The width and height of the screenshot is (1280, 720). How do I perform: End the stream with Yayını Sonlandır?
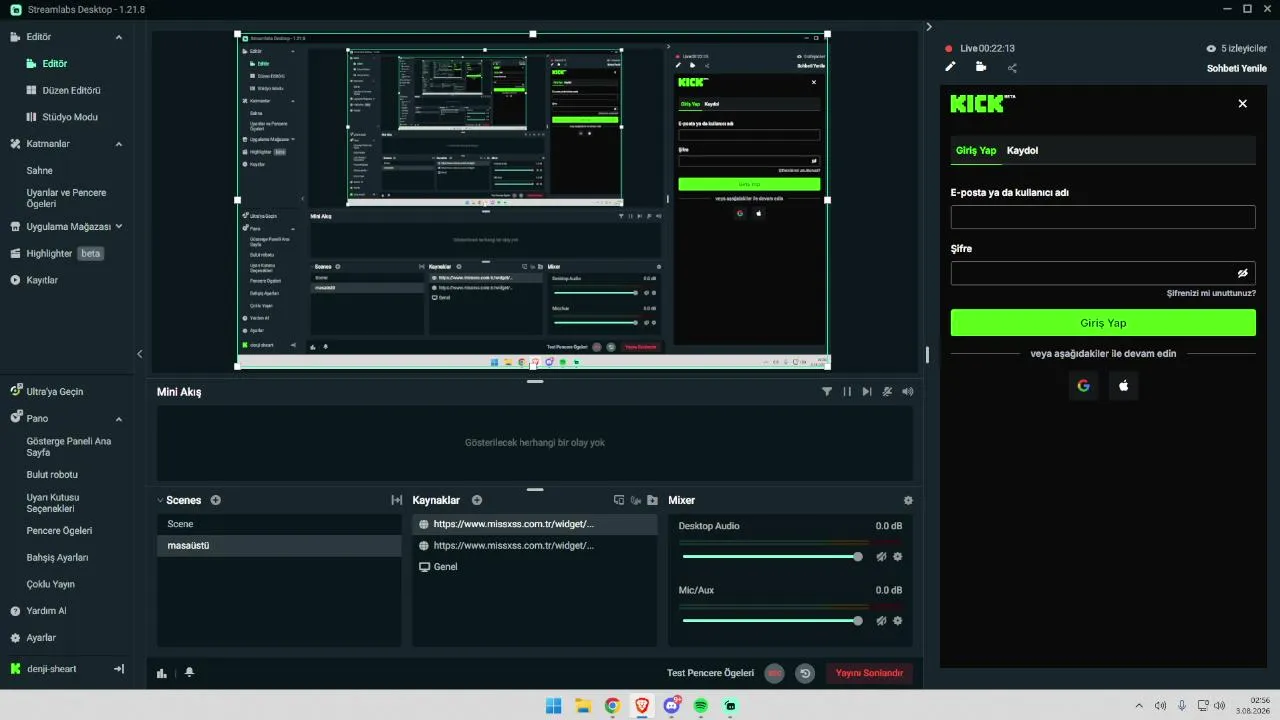[869, 673]
